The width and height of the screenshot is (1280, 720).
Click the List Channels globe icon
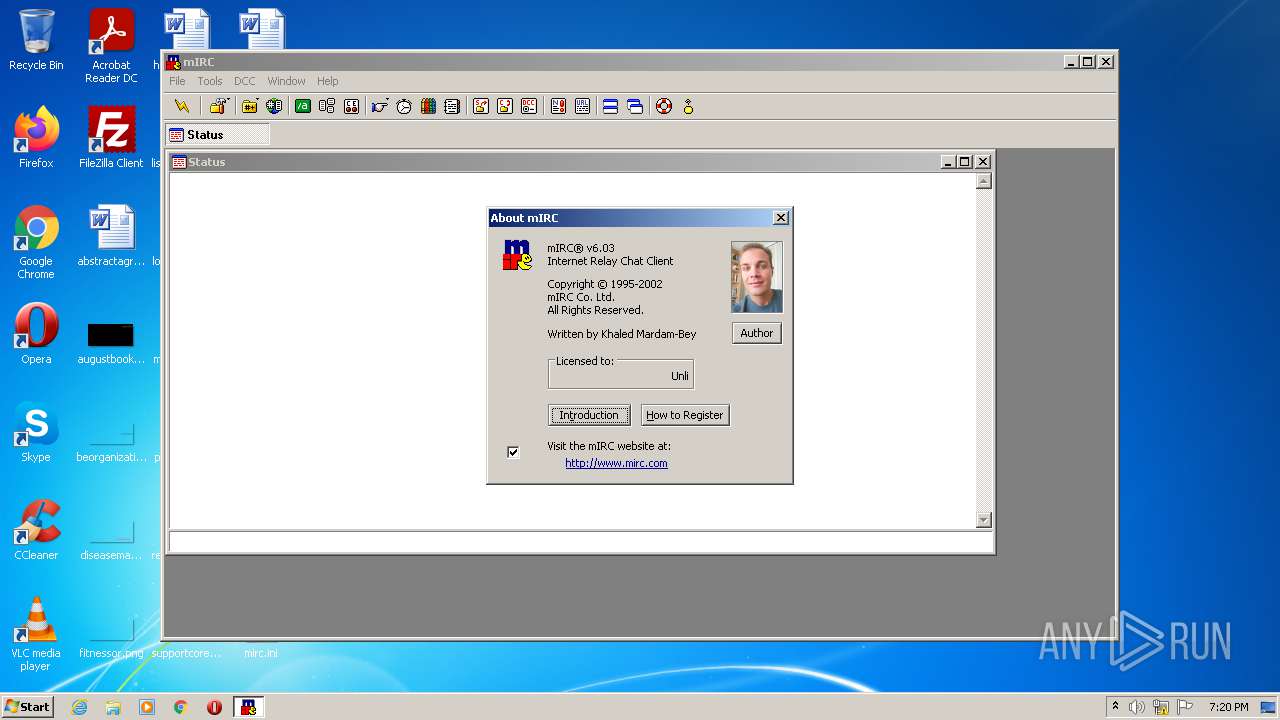[x=274, y=106]
